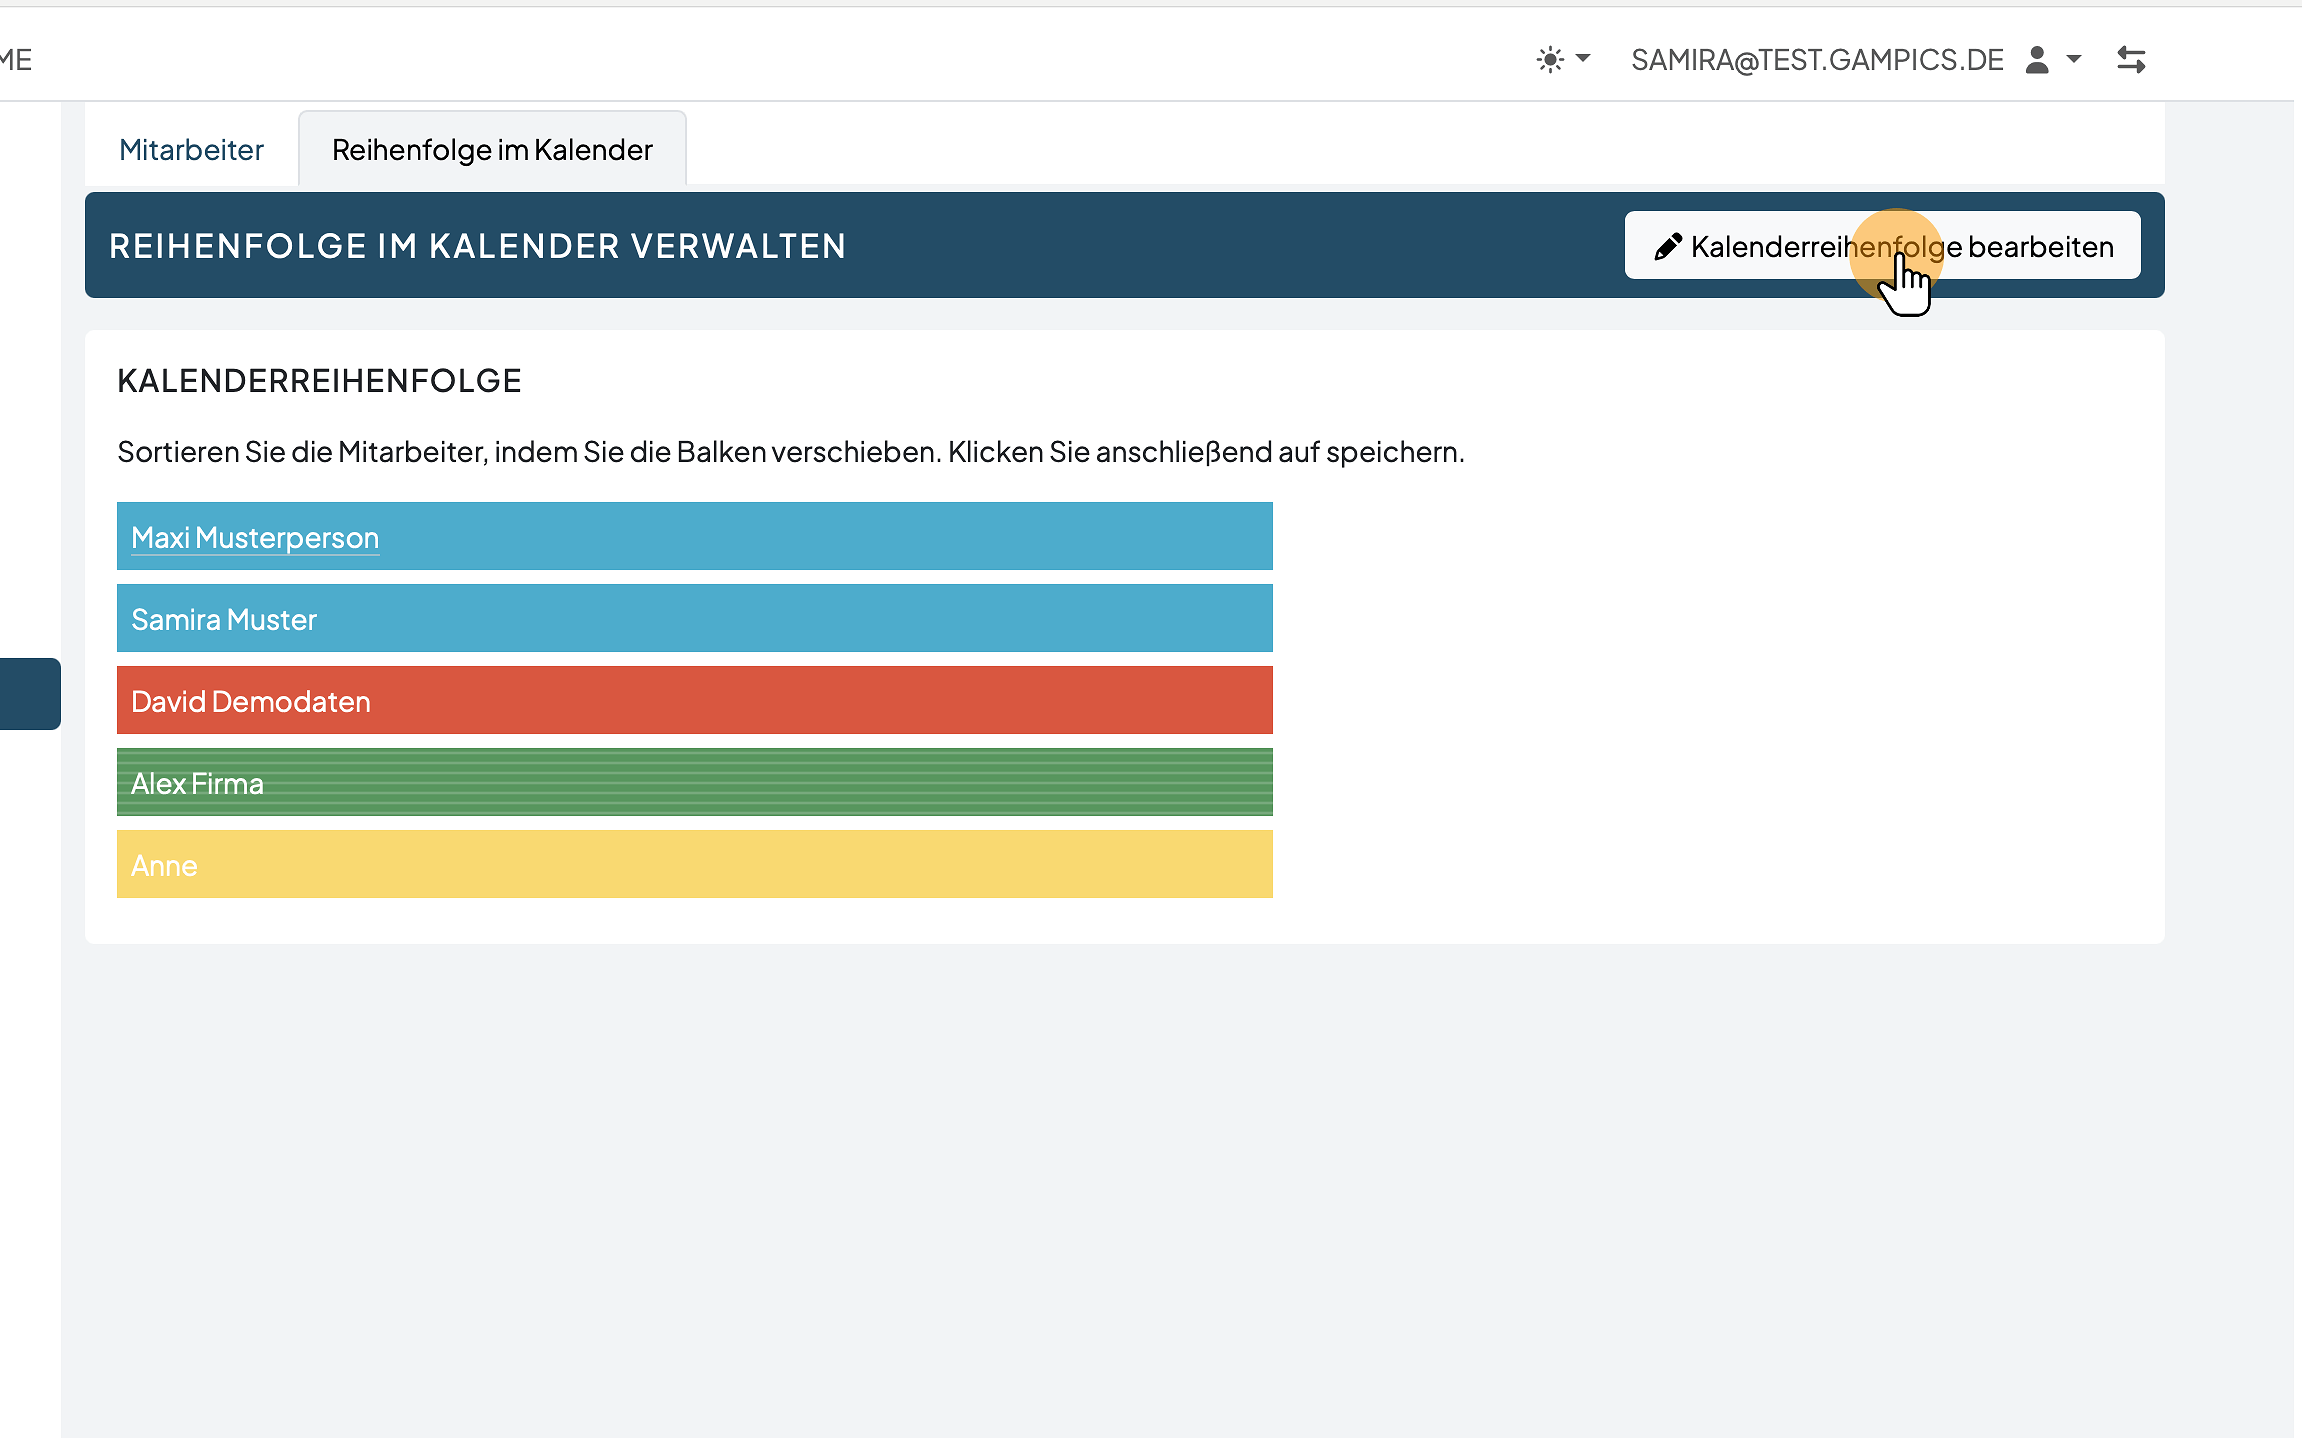This screenshot has width=2302, height=1438.
Task: Select the David Demodaten red bar
Action: point(695,701)
